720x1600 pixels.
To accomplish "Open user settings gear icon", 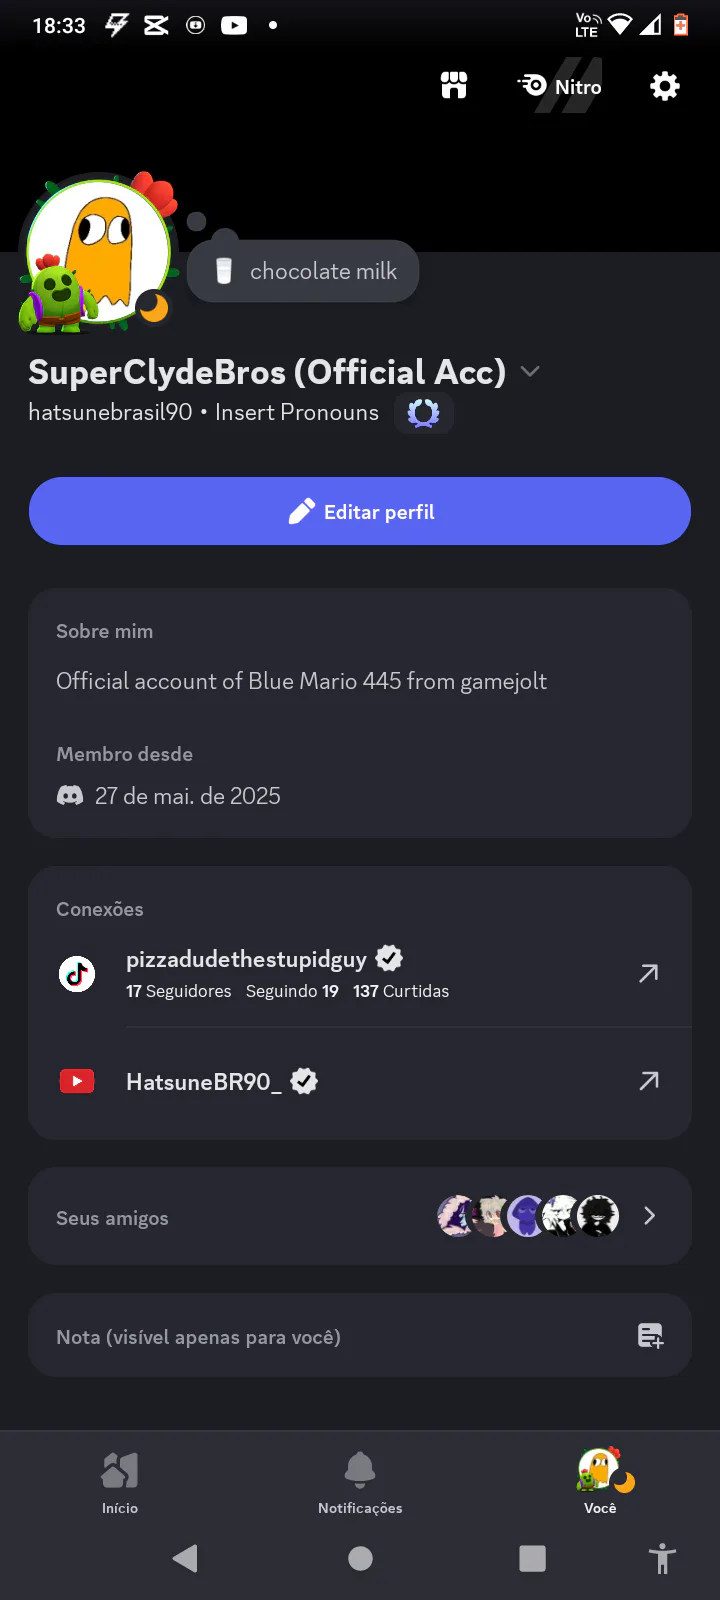I will coord(664,86).
